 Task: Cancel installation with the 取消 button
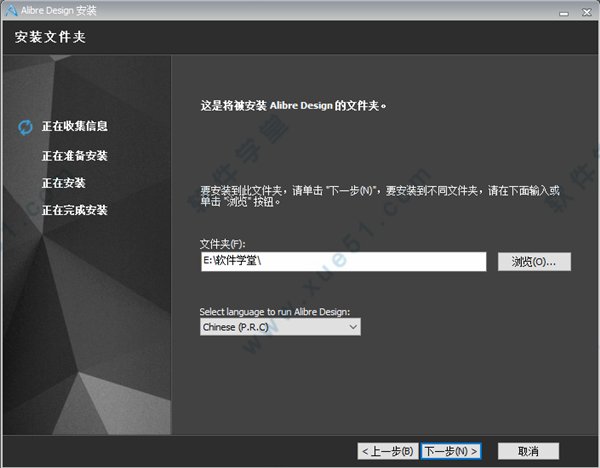pyautogui.click(x=528, y=452)
